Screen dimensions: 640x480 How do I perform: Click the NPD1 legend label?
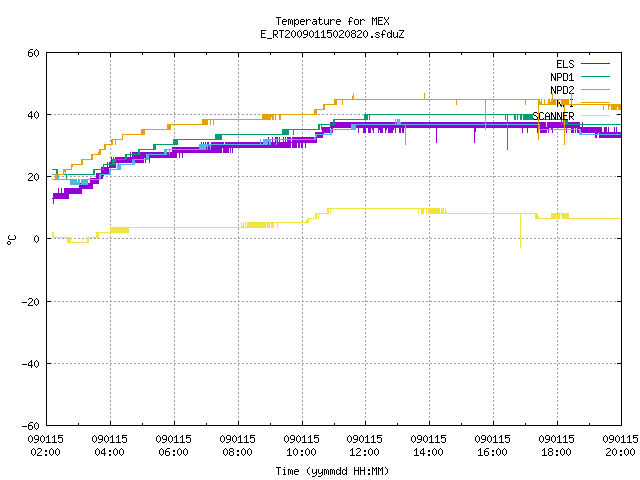(x=562, y=77)
